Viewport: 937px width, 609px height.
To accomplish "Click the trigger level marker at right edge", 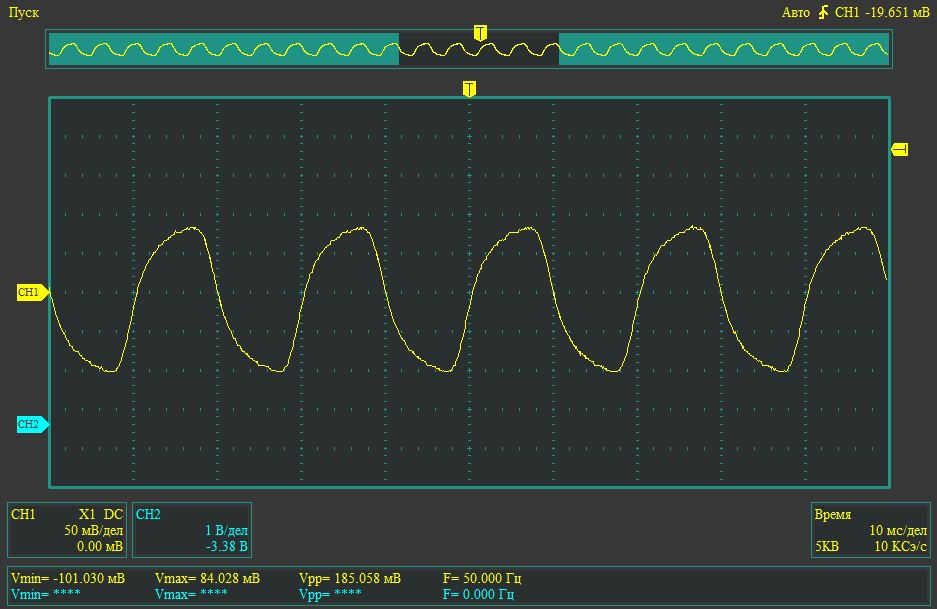I will [x=900, y=149].
